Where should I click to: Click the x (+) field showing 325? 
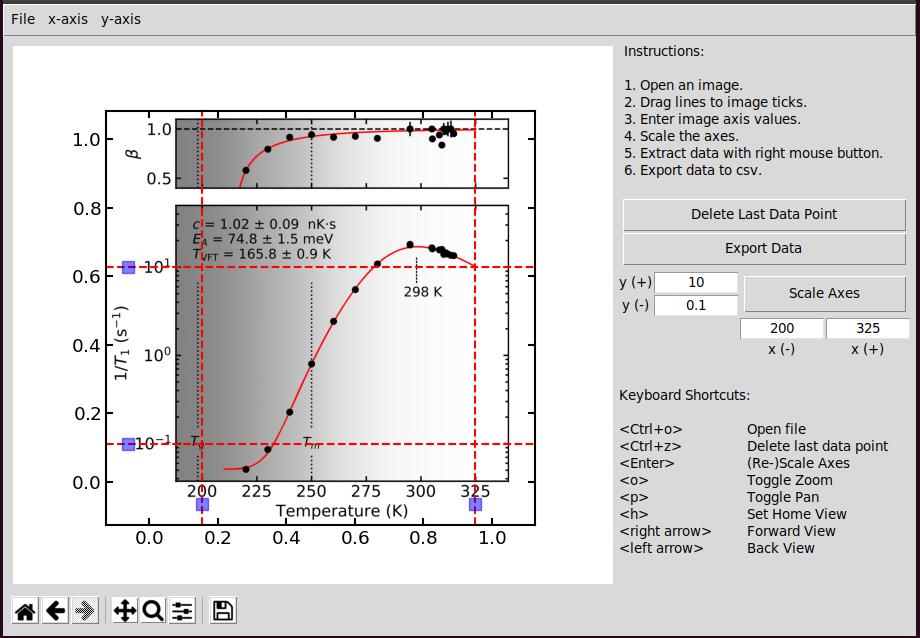click(x=868, y=329)
